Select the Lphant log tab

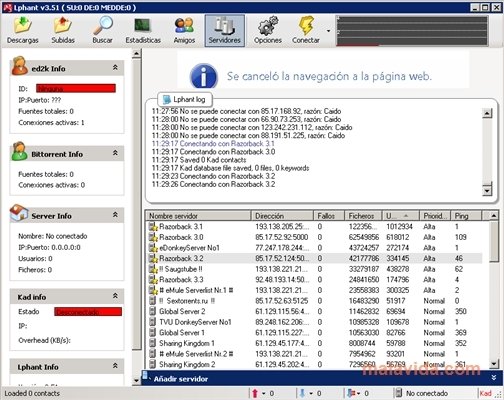(x=184, y=99)
